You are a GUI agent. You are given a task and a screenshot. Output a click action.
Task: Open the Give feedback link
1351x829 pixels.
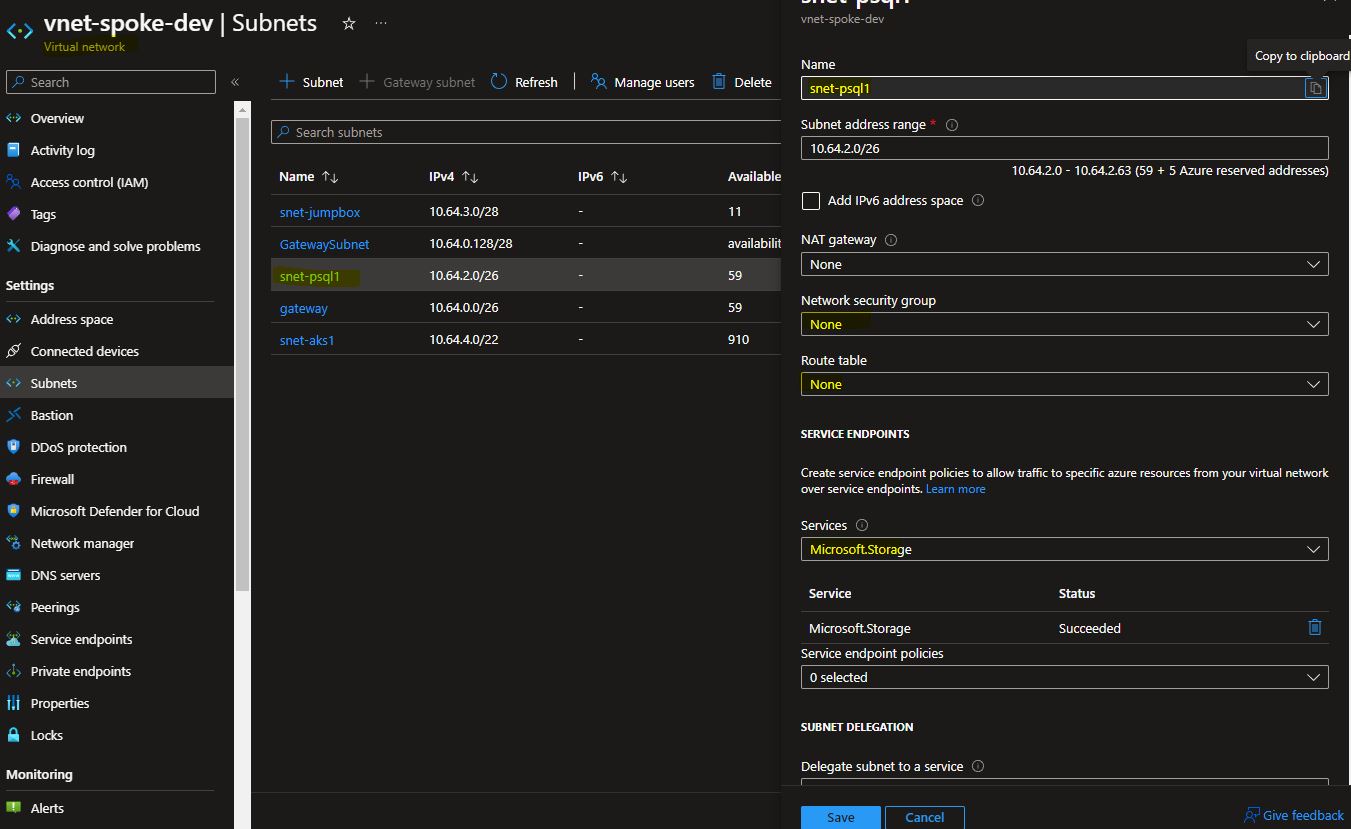click(1294, 815)
